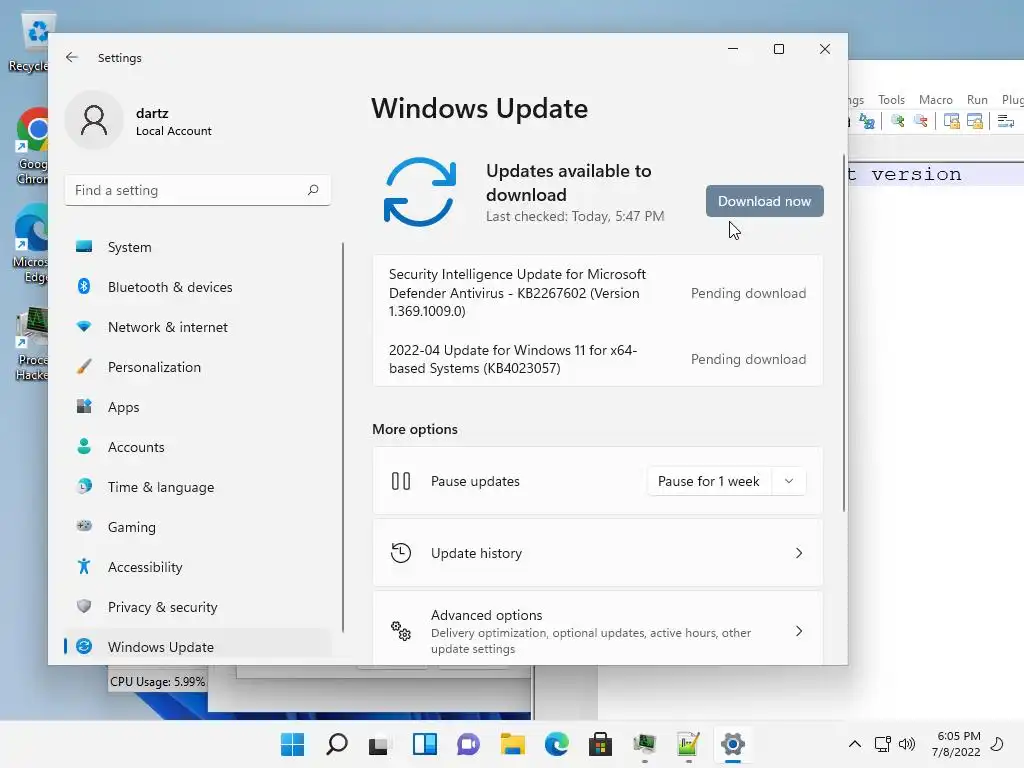
Task: Open the Process Hacker desktop shortcut
Action: [x=31, y=345]
